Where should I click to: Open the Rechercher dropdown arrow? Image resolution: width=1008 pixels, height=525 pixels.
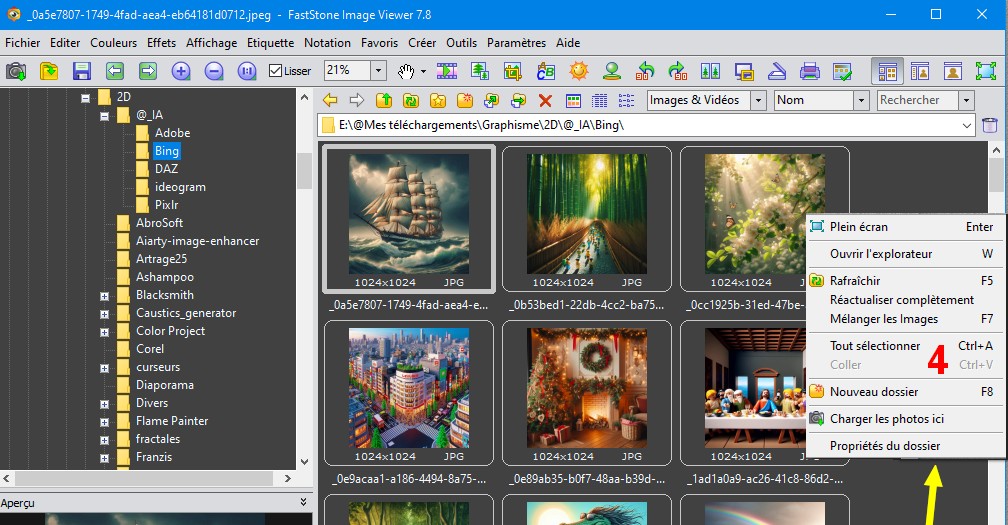point(966,100)
